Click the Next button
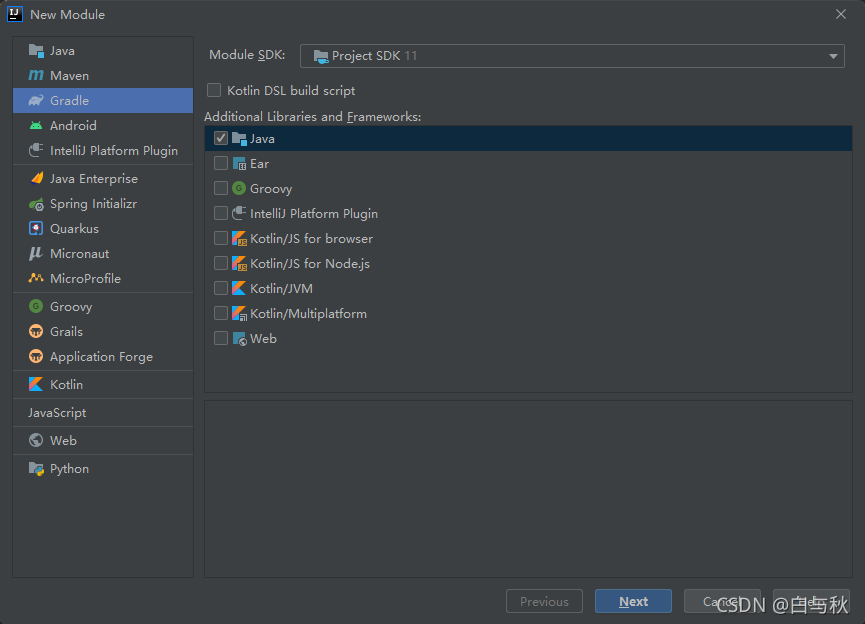 (x=633, y=601)
